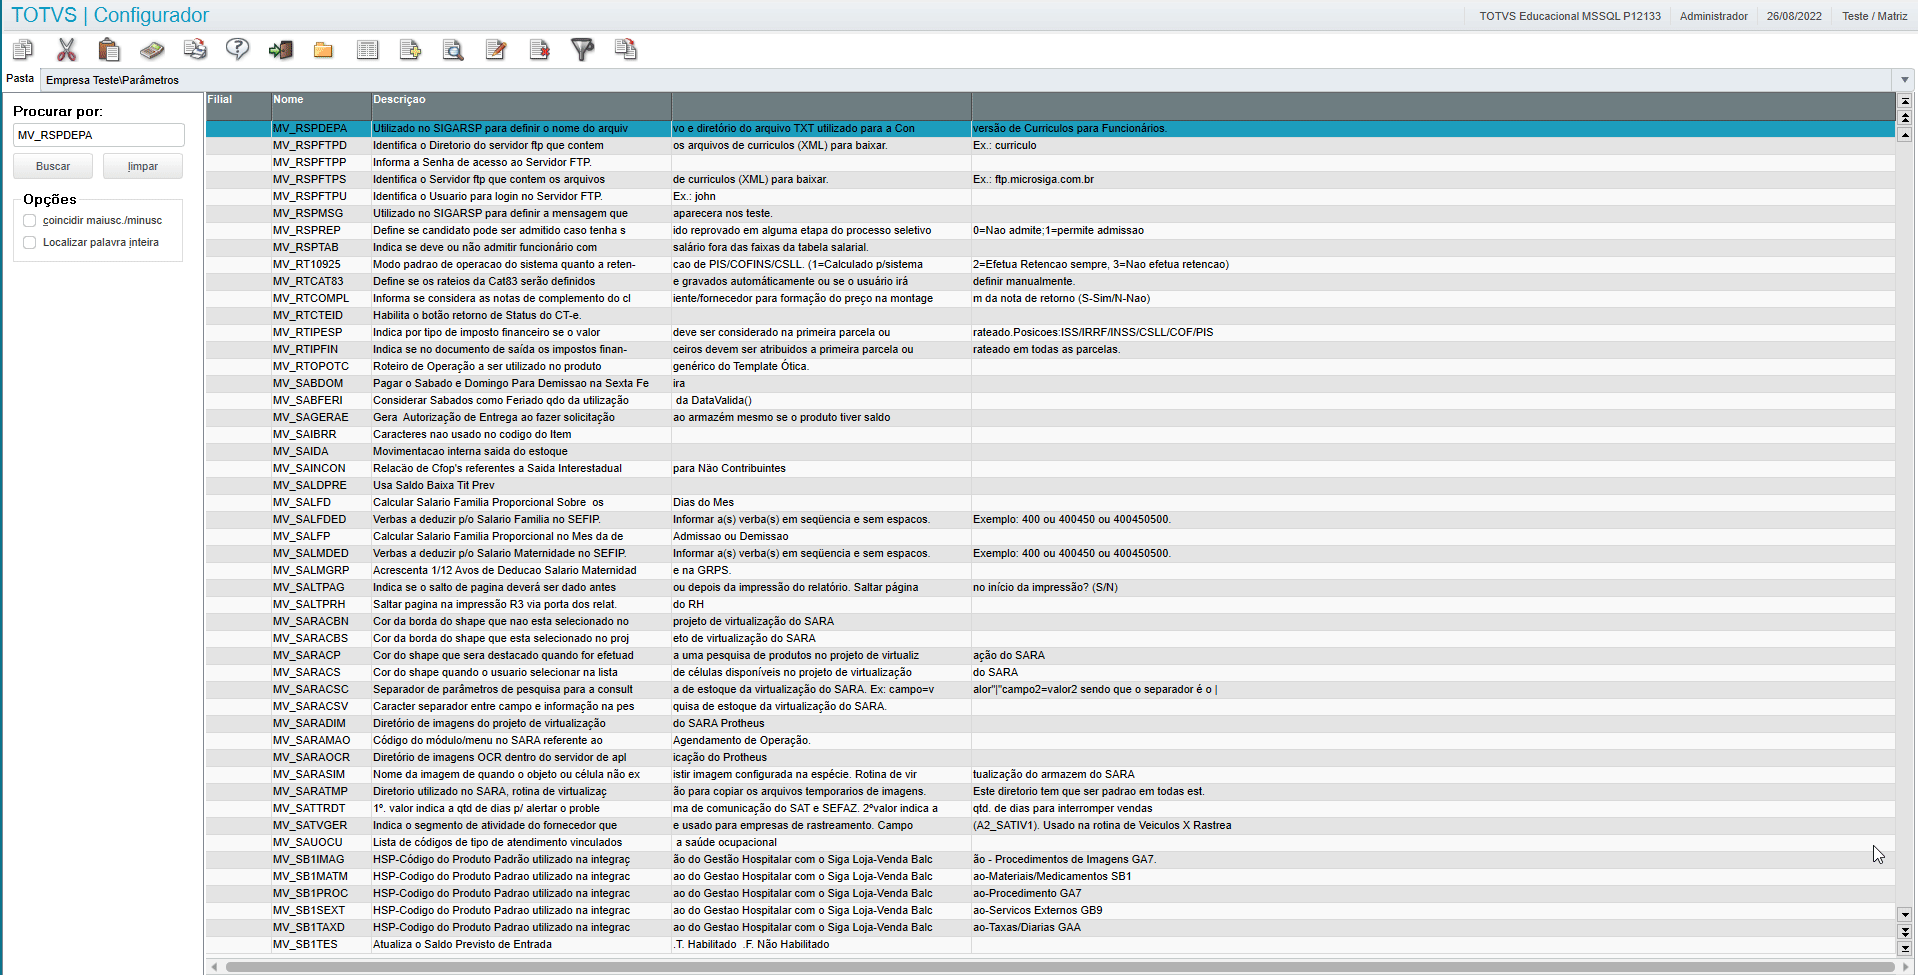Click the single line up arrow button
The width and height of the screenshot is (1918, 975).
click(1905, 135)
